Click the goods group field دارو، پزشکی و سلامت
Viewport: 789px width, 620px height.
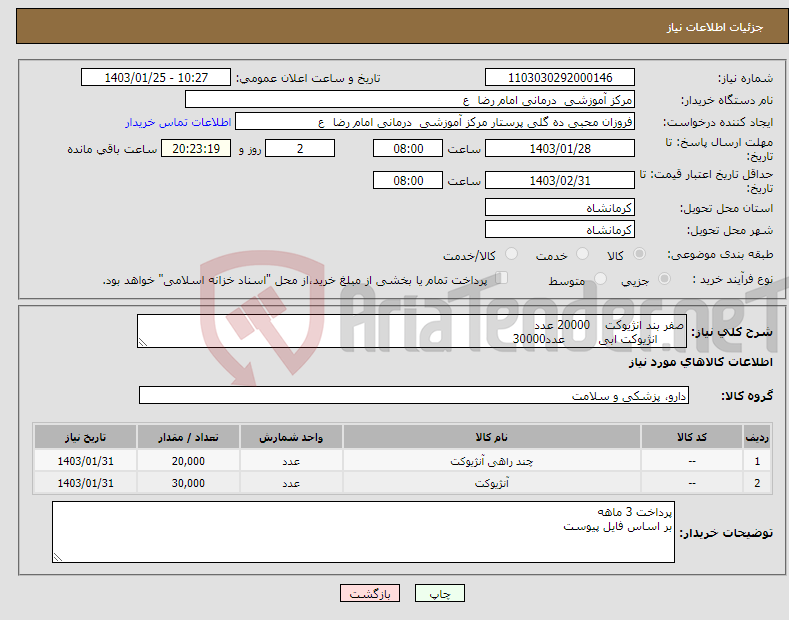click(414, 396)
